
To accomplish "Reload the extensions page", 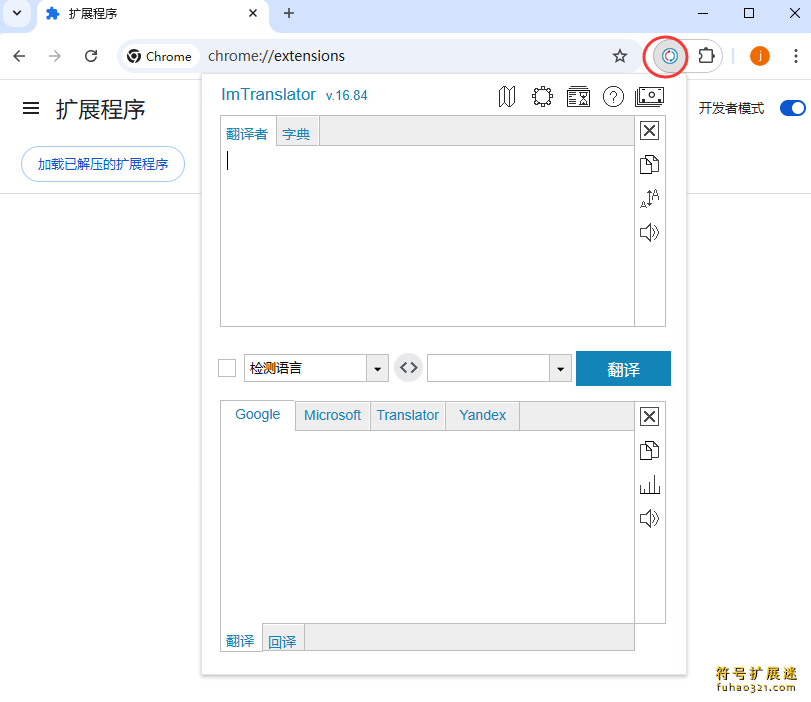I will pyautogui.click(x=91, y=56).
